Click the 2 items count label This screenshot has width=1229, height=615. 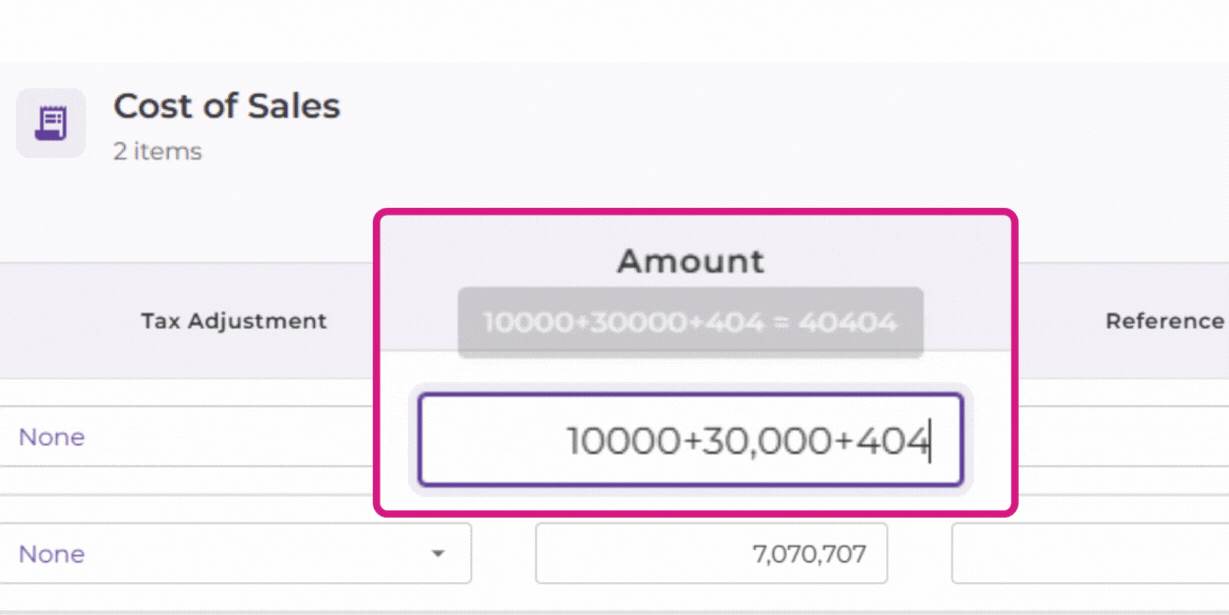click(158, 152)
